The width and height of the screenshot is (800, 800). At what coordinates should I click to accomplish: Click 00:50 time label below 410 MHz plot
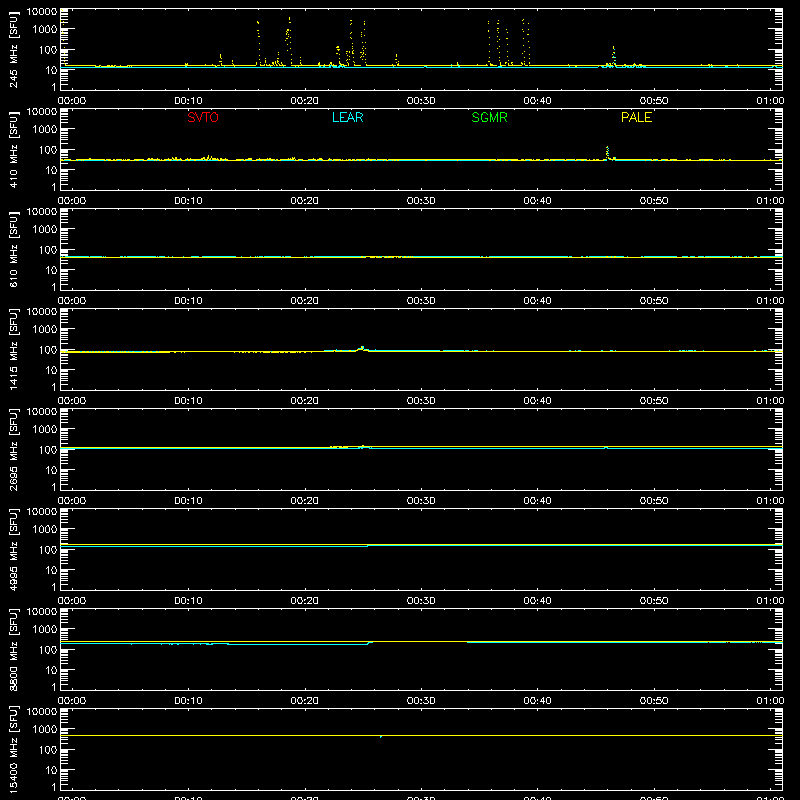pos(654,201)
